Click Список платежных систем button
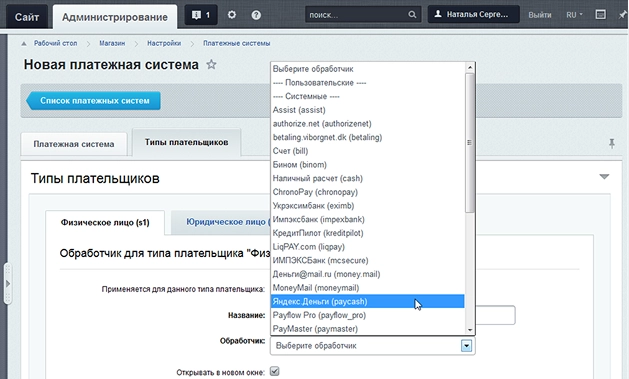629x379 pixels. (x=93, y=101)
